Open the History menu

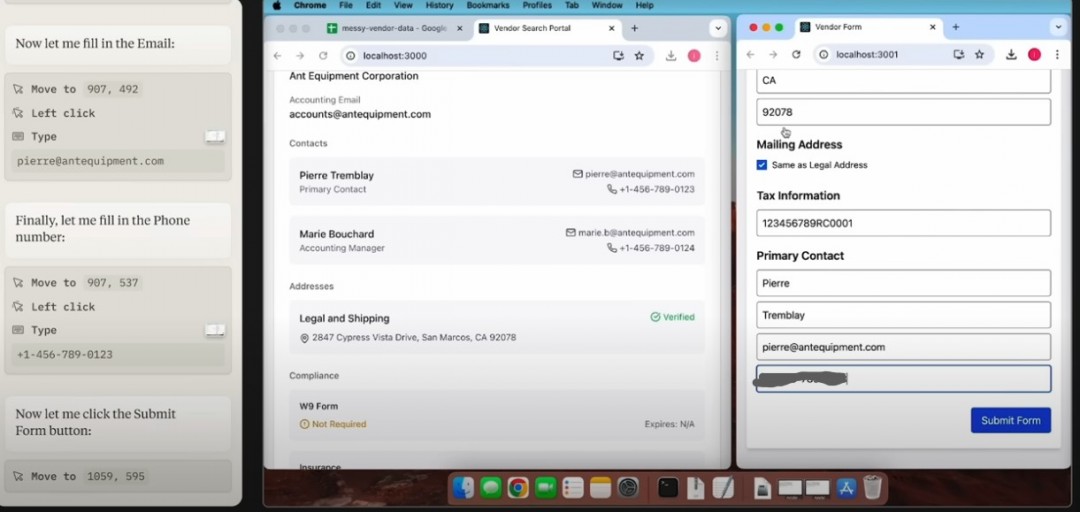point(439,6)
